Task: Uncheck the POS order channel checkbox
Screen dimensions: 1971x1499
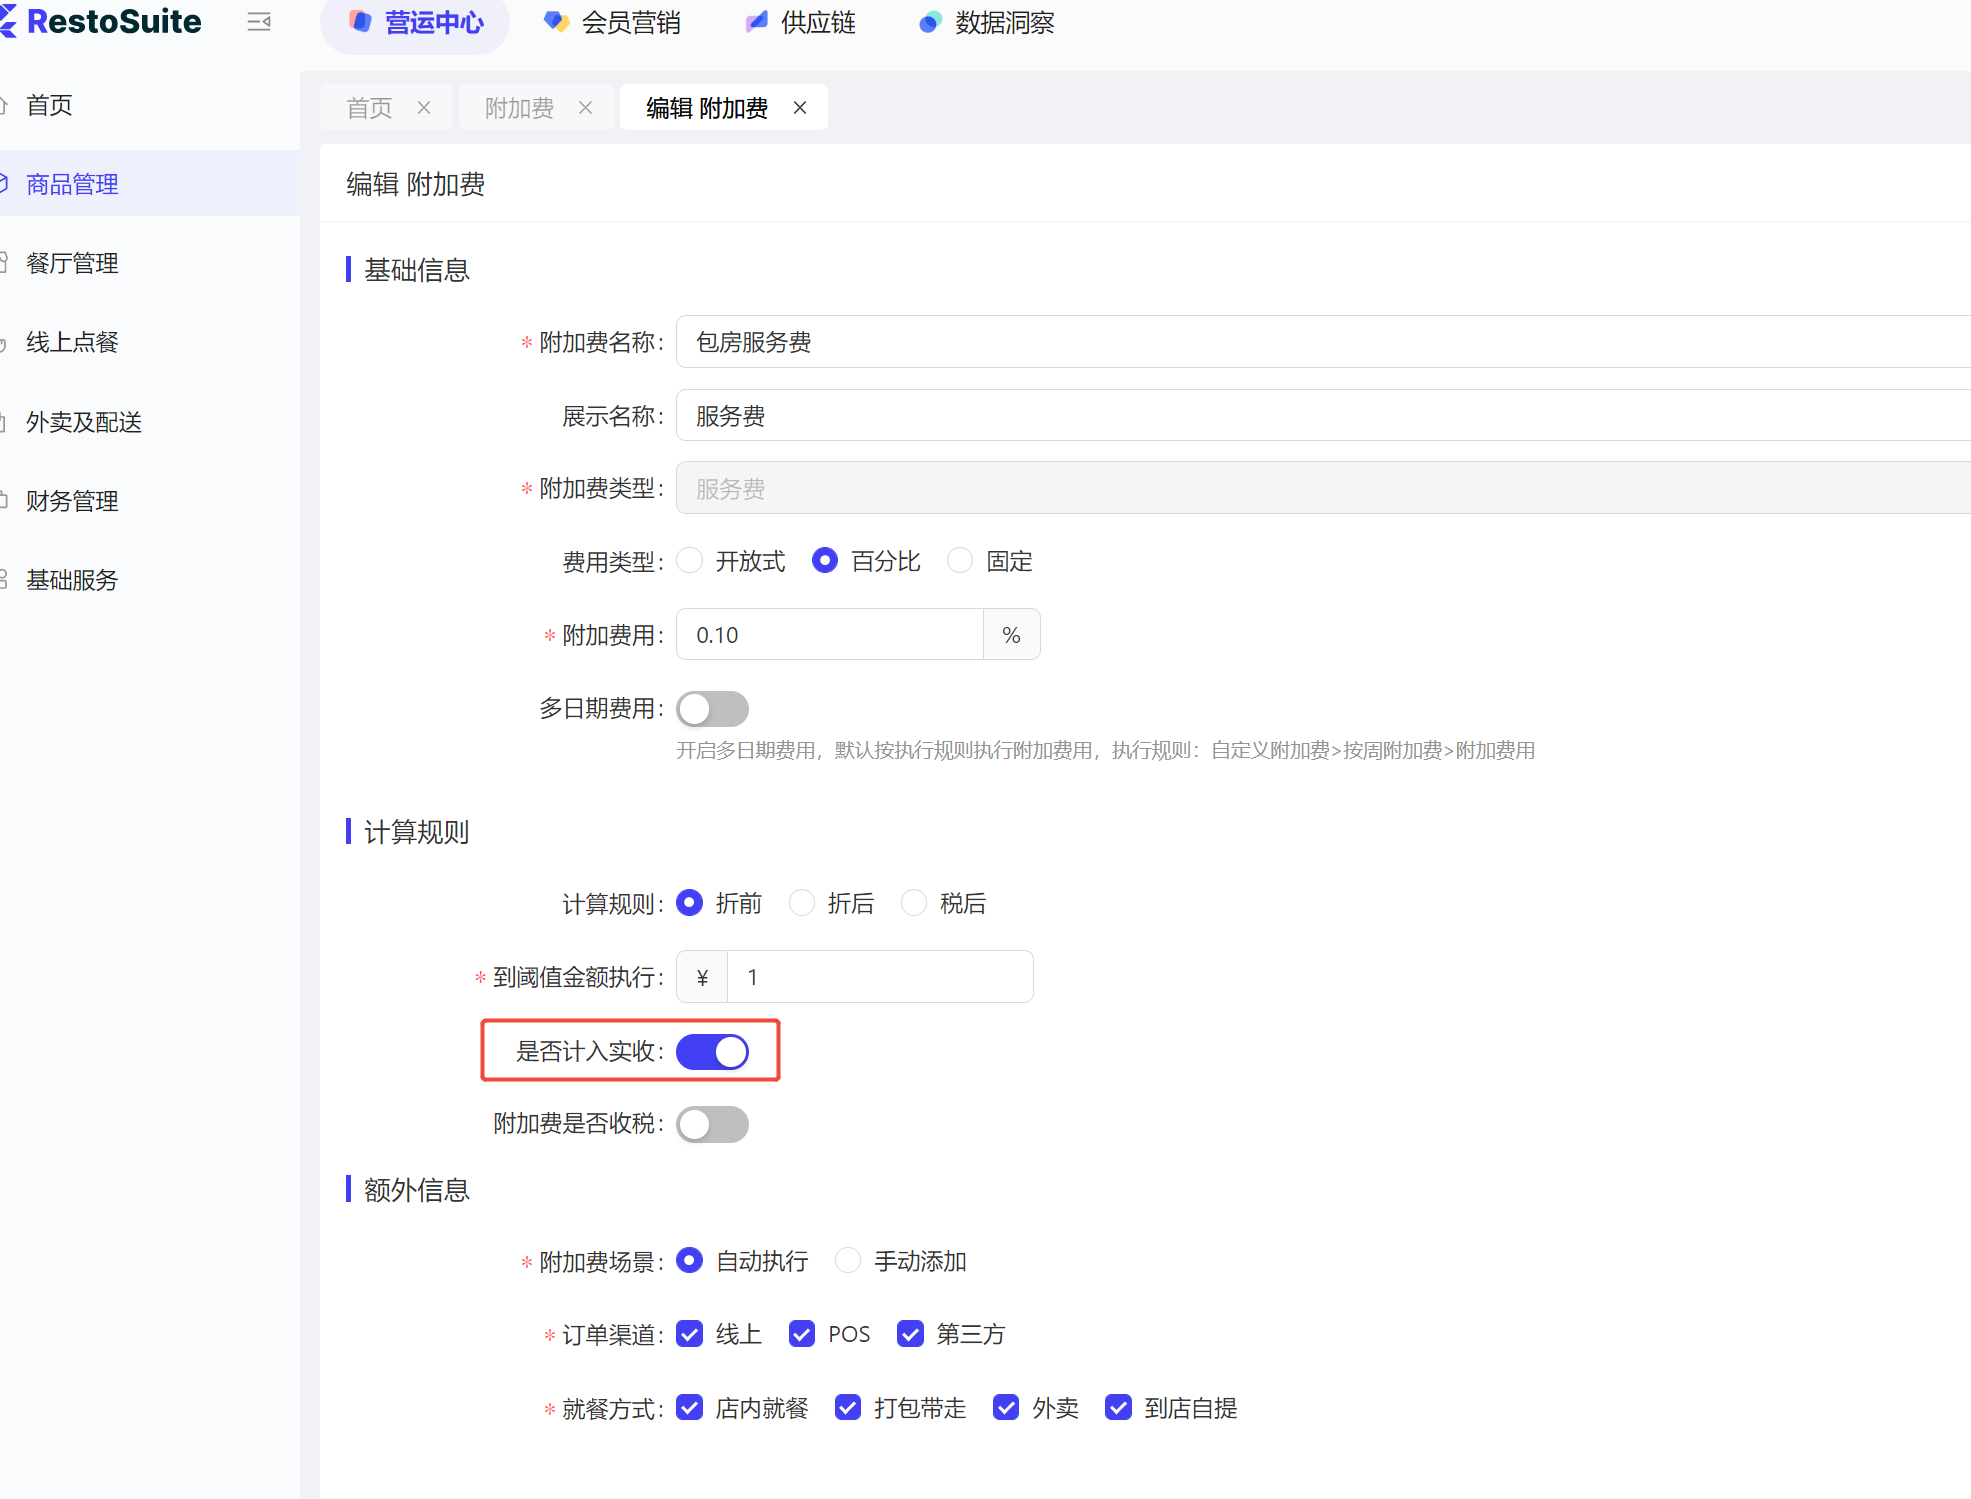Action: point(802,1334)
